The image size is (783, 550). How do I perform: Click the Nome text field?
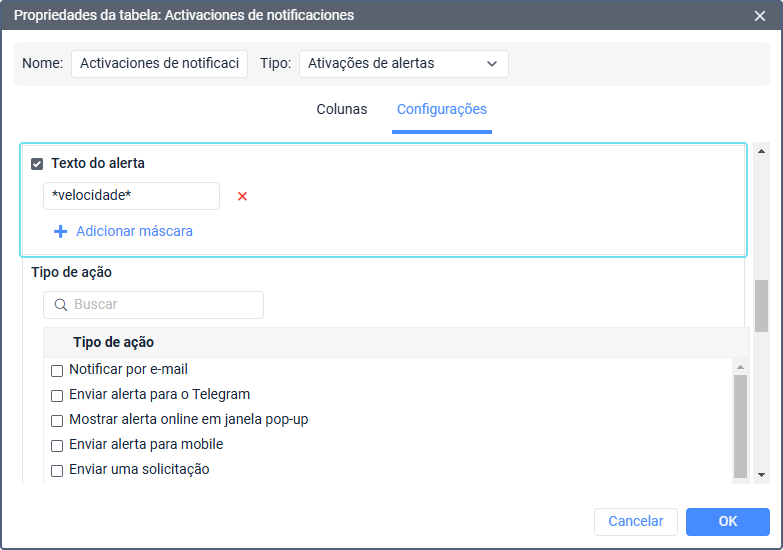click(159, 64)
